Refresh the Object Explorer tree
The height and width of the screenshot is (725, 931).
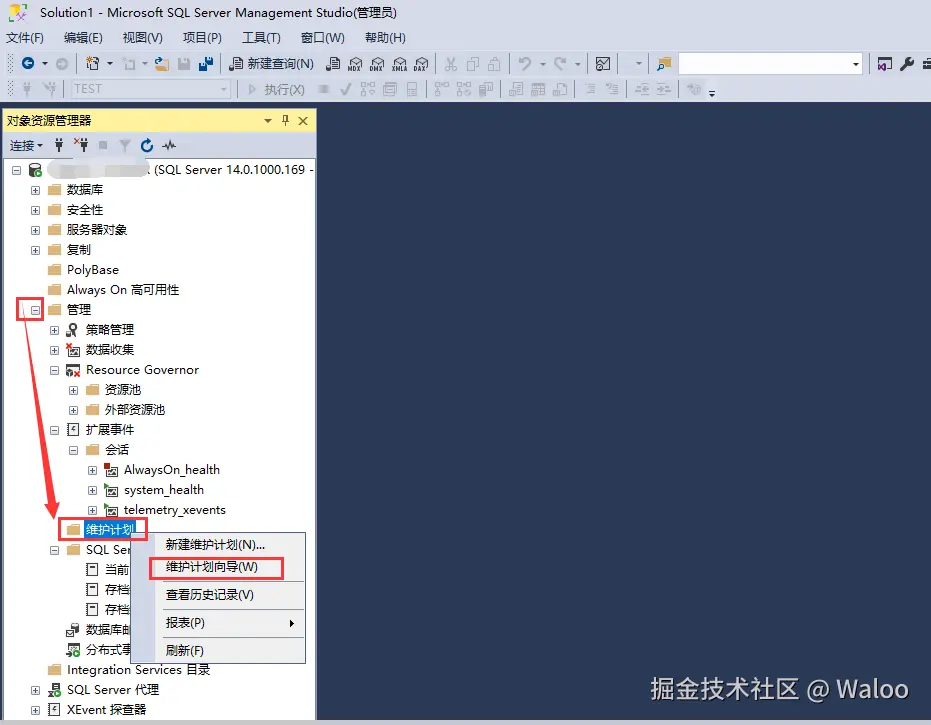147,145
